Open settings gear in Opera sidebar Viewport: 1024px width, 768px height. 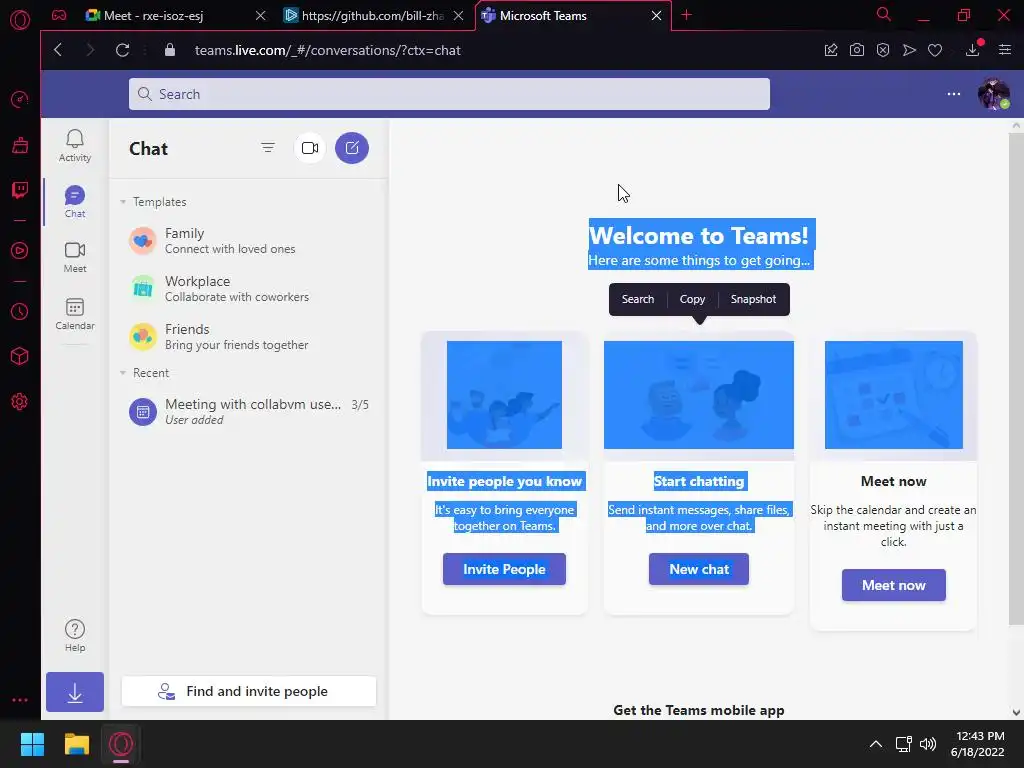(20, 402)
